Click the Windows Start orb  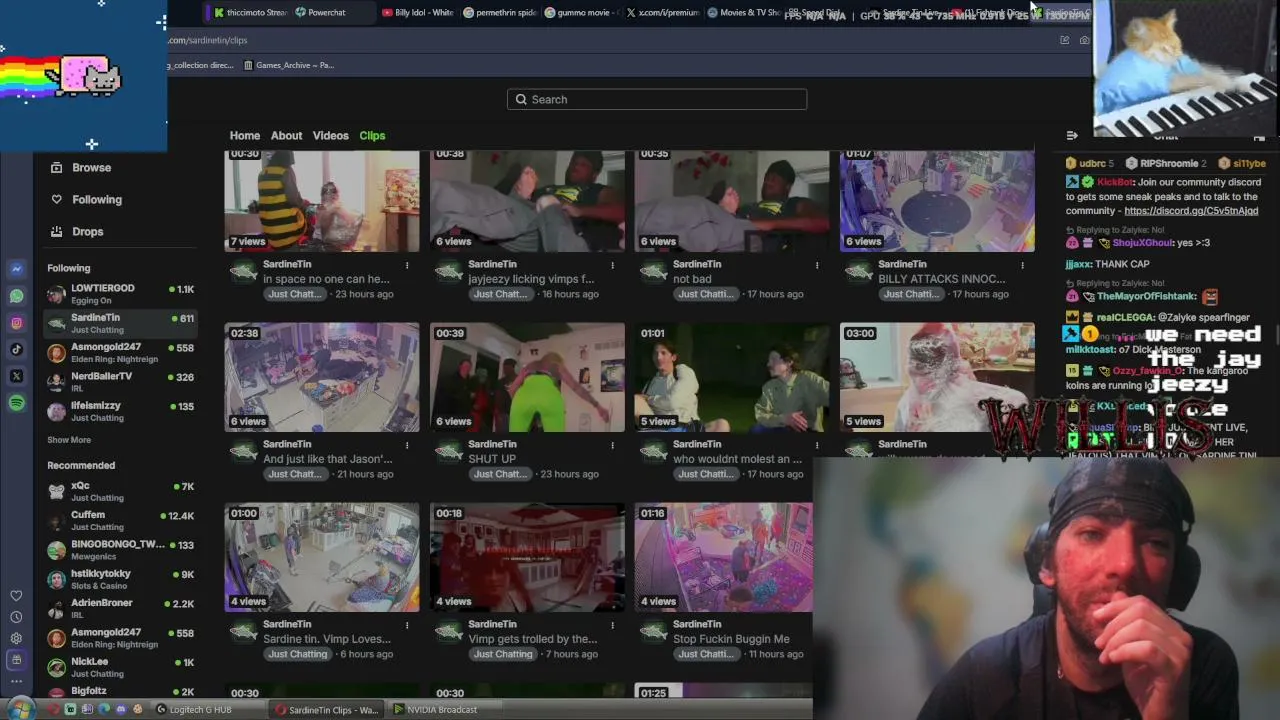pos(22,709)
